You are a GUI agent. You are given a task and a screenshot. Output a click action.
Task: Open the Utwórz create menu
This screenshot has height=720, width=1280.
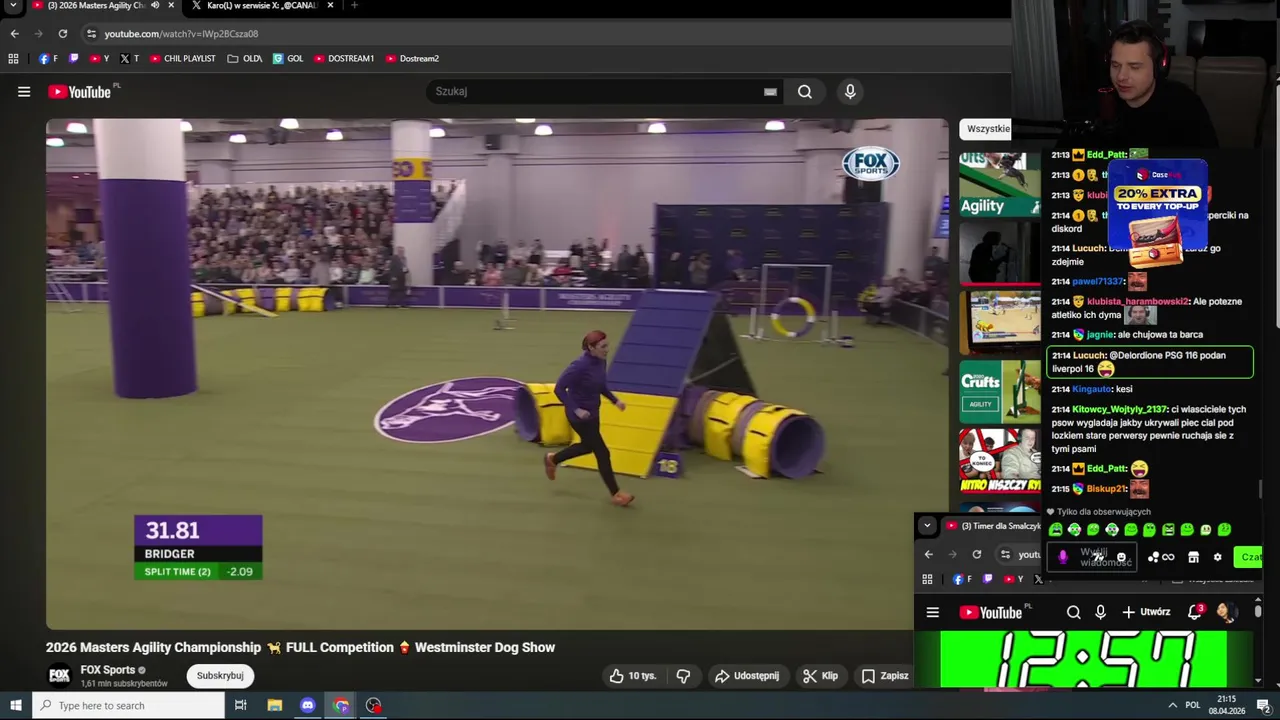(1146, 612)
